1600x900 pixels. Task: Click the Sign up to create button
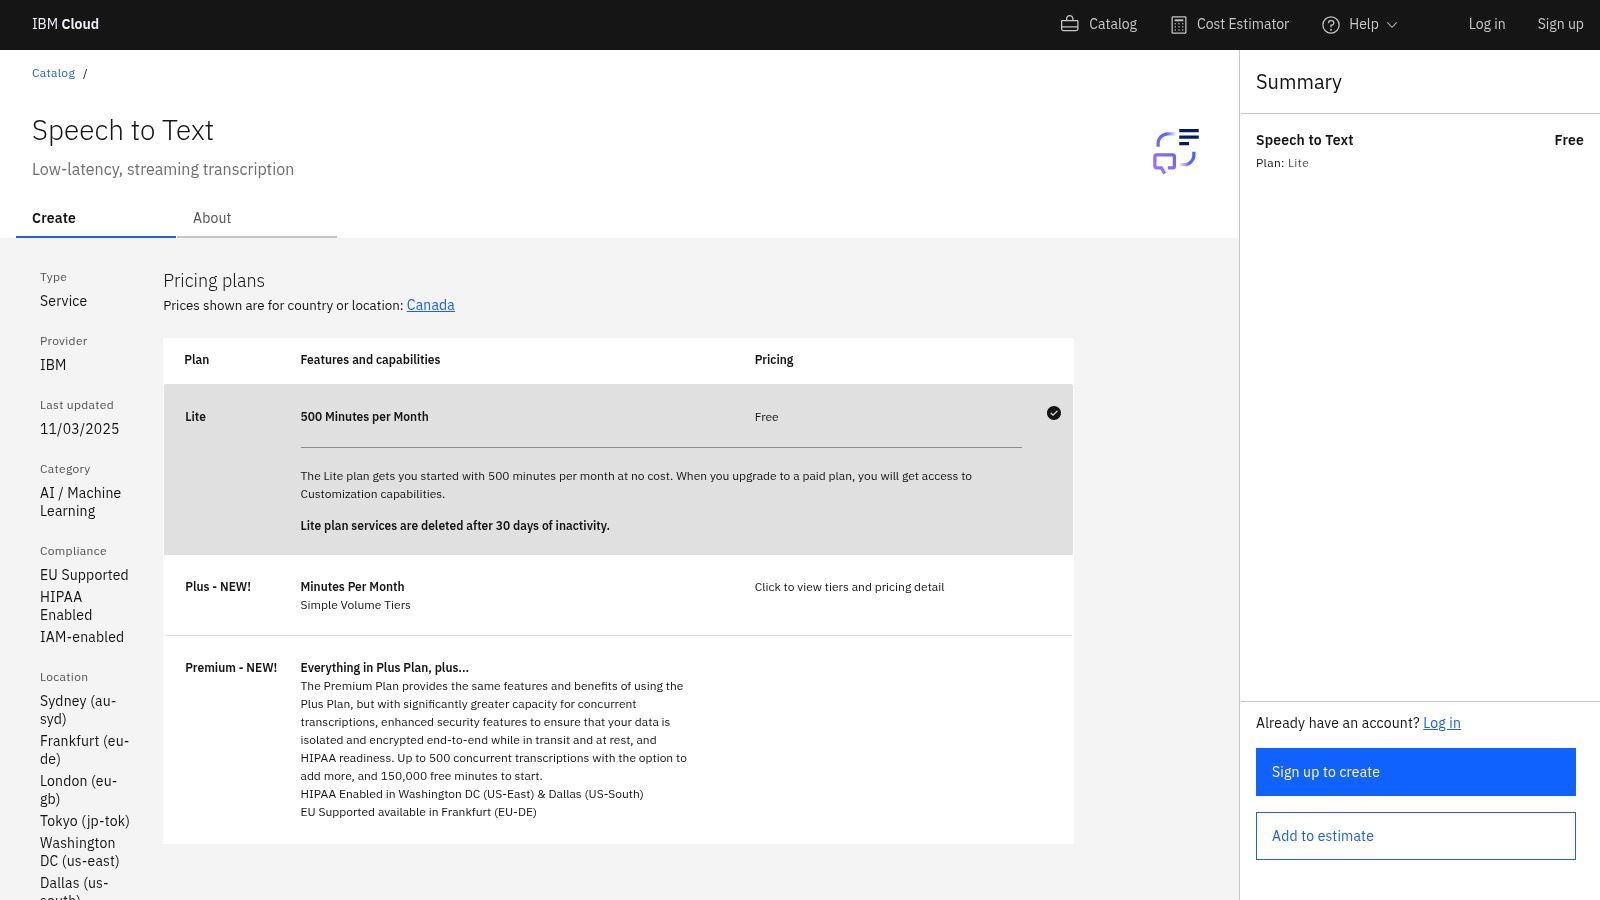1415,771
